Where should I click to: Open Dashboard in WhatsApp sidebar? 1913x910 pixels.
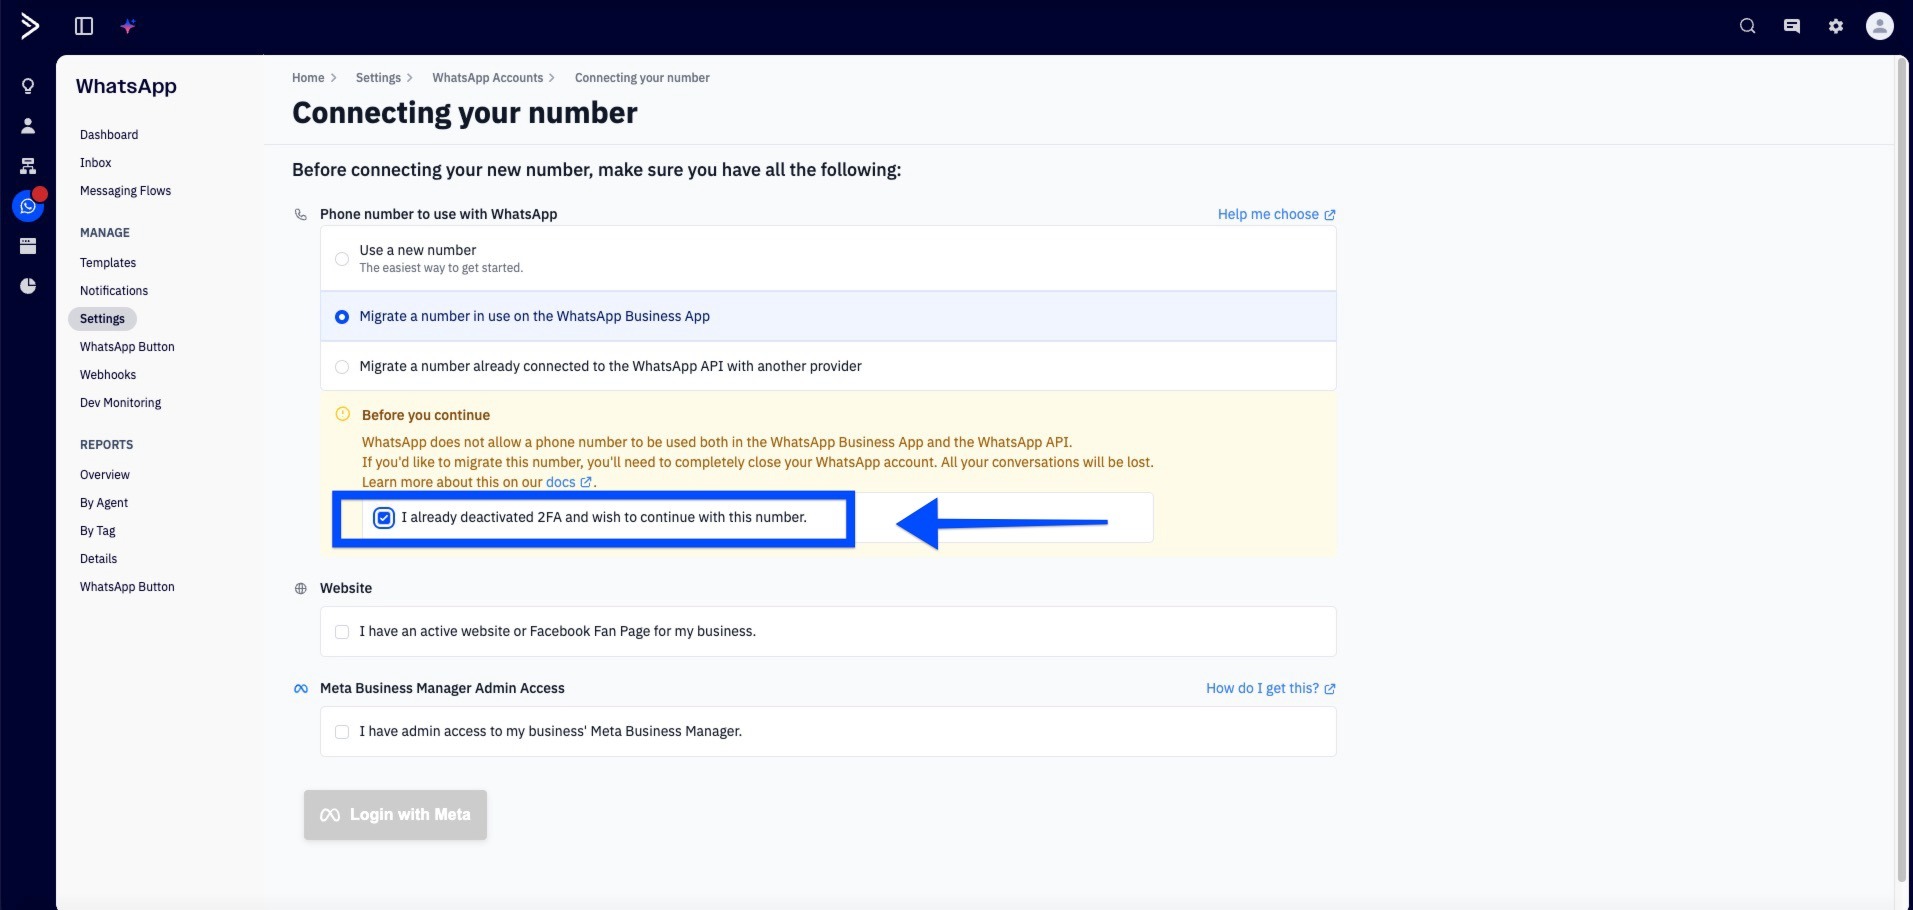click(109, 135)
